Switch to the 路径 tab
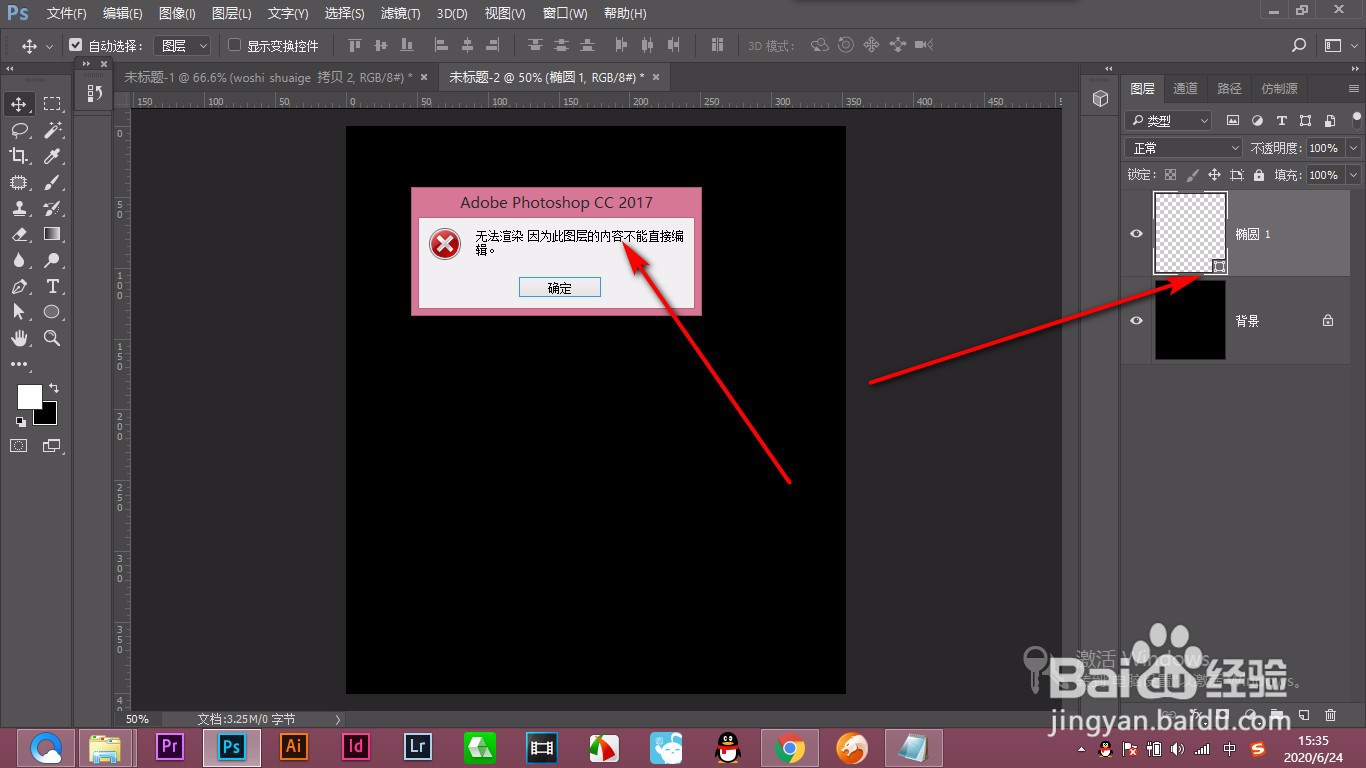1366x768 pixels. tap(1229, 88)
